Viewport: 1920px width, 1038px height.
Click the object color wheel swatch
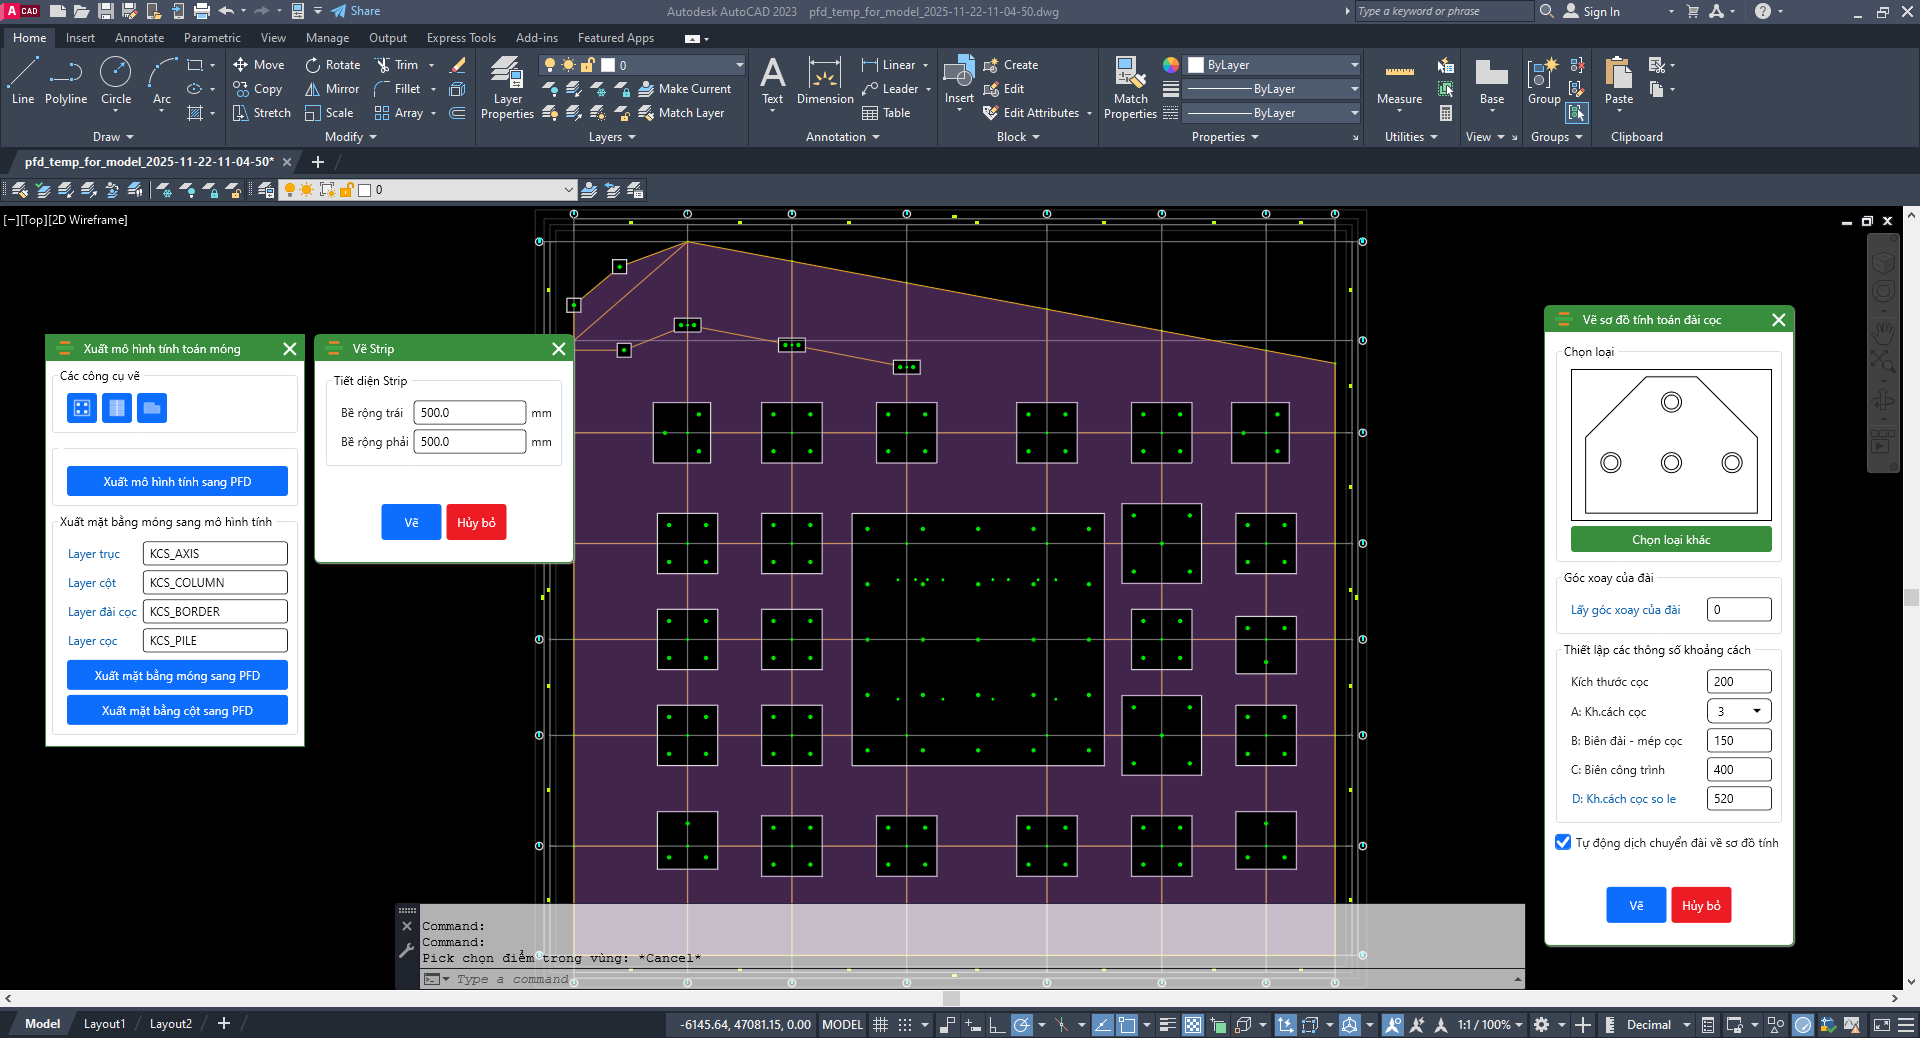[1171, 65]
